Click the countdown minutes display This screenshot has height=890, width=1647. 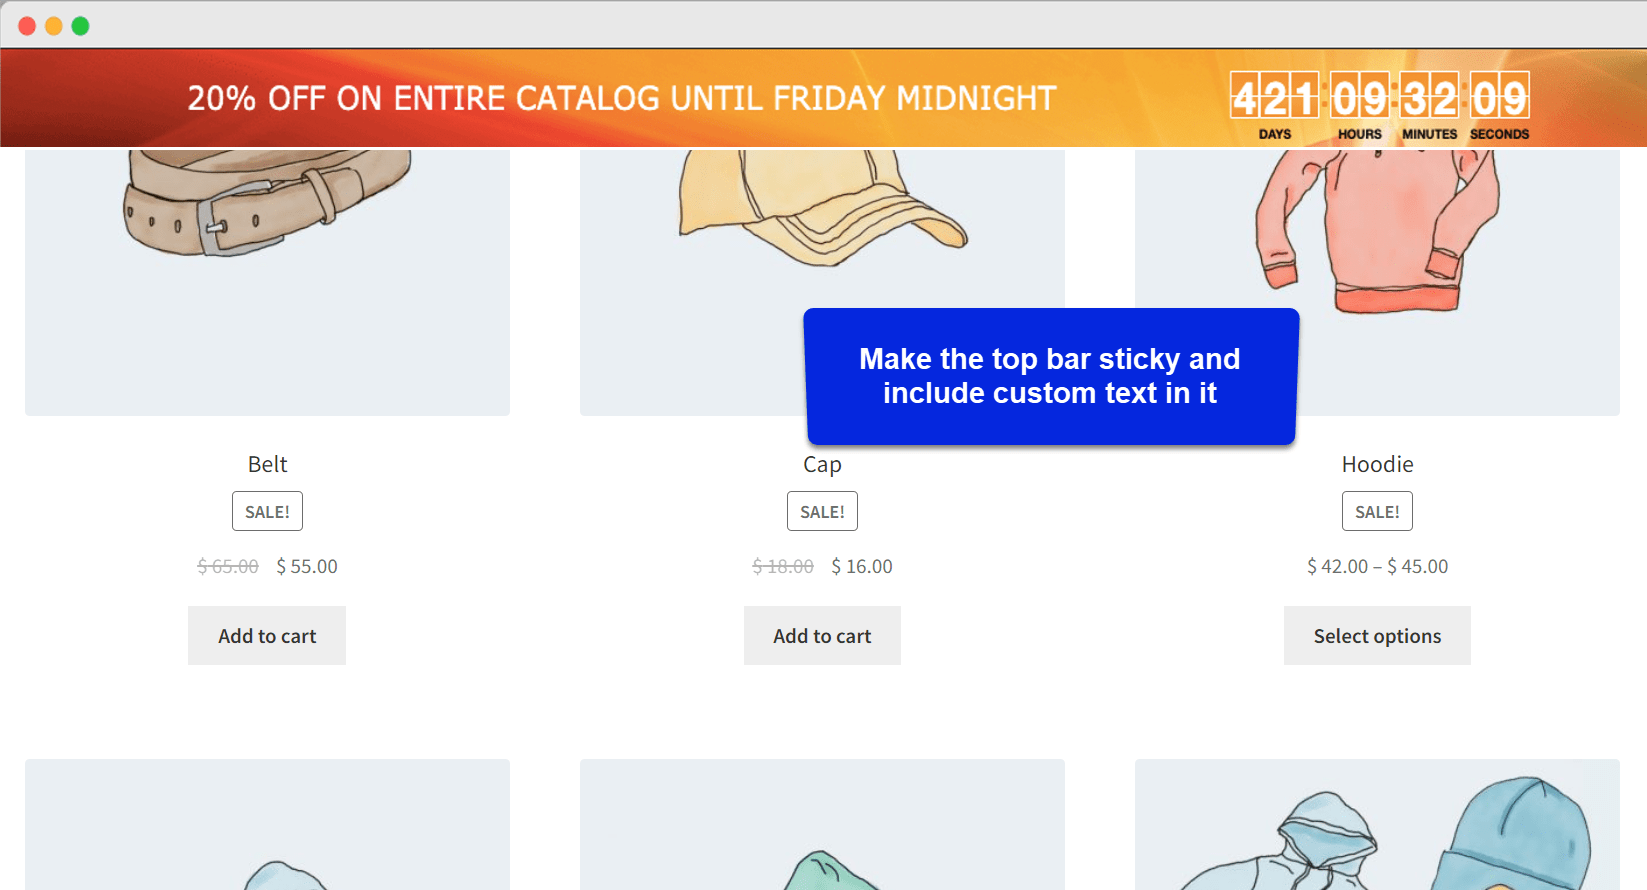point(1428,98)
